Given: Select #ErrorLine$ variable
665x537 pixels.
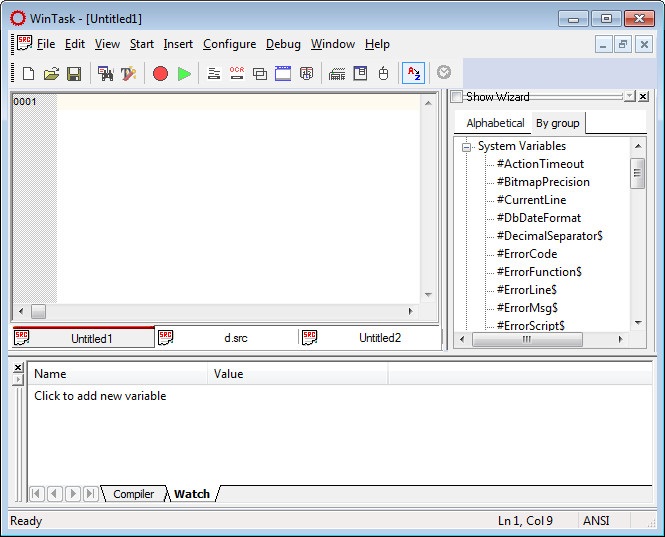Looking at the screenshot, I should [x=526, y=290].
